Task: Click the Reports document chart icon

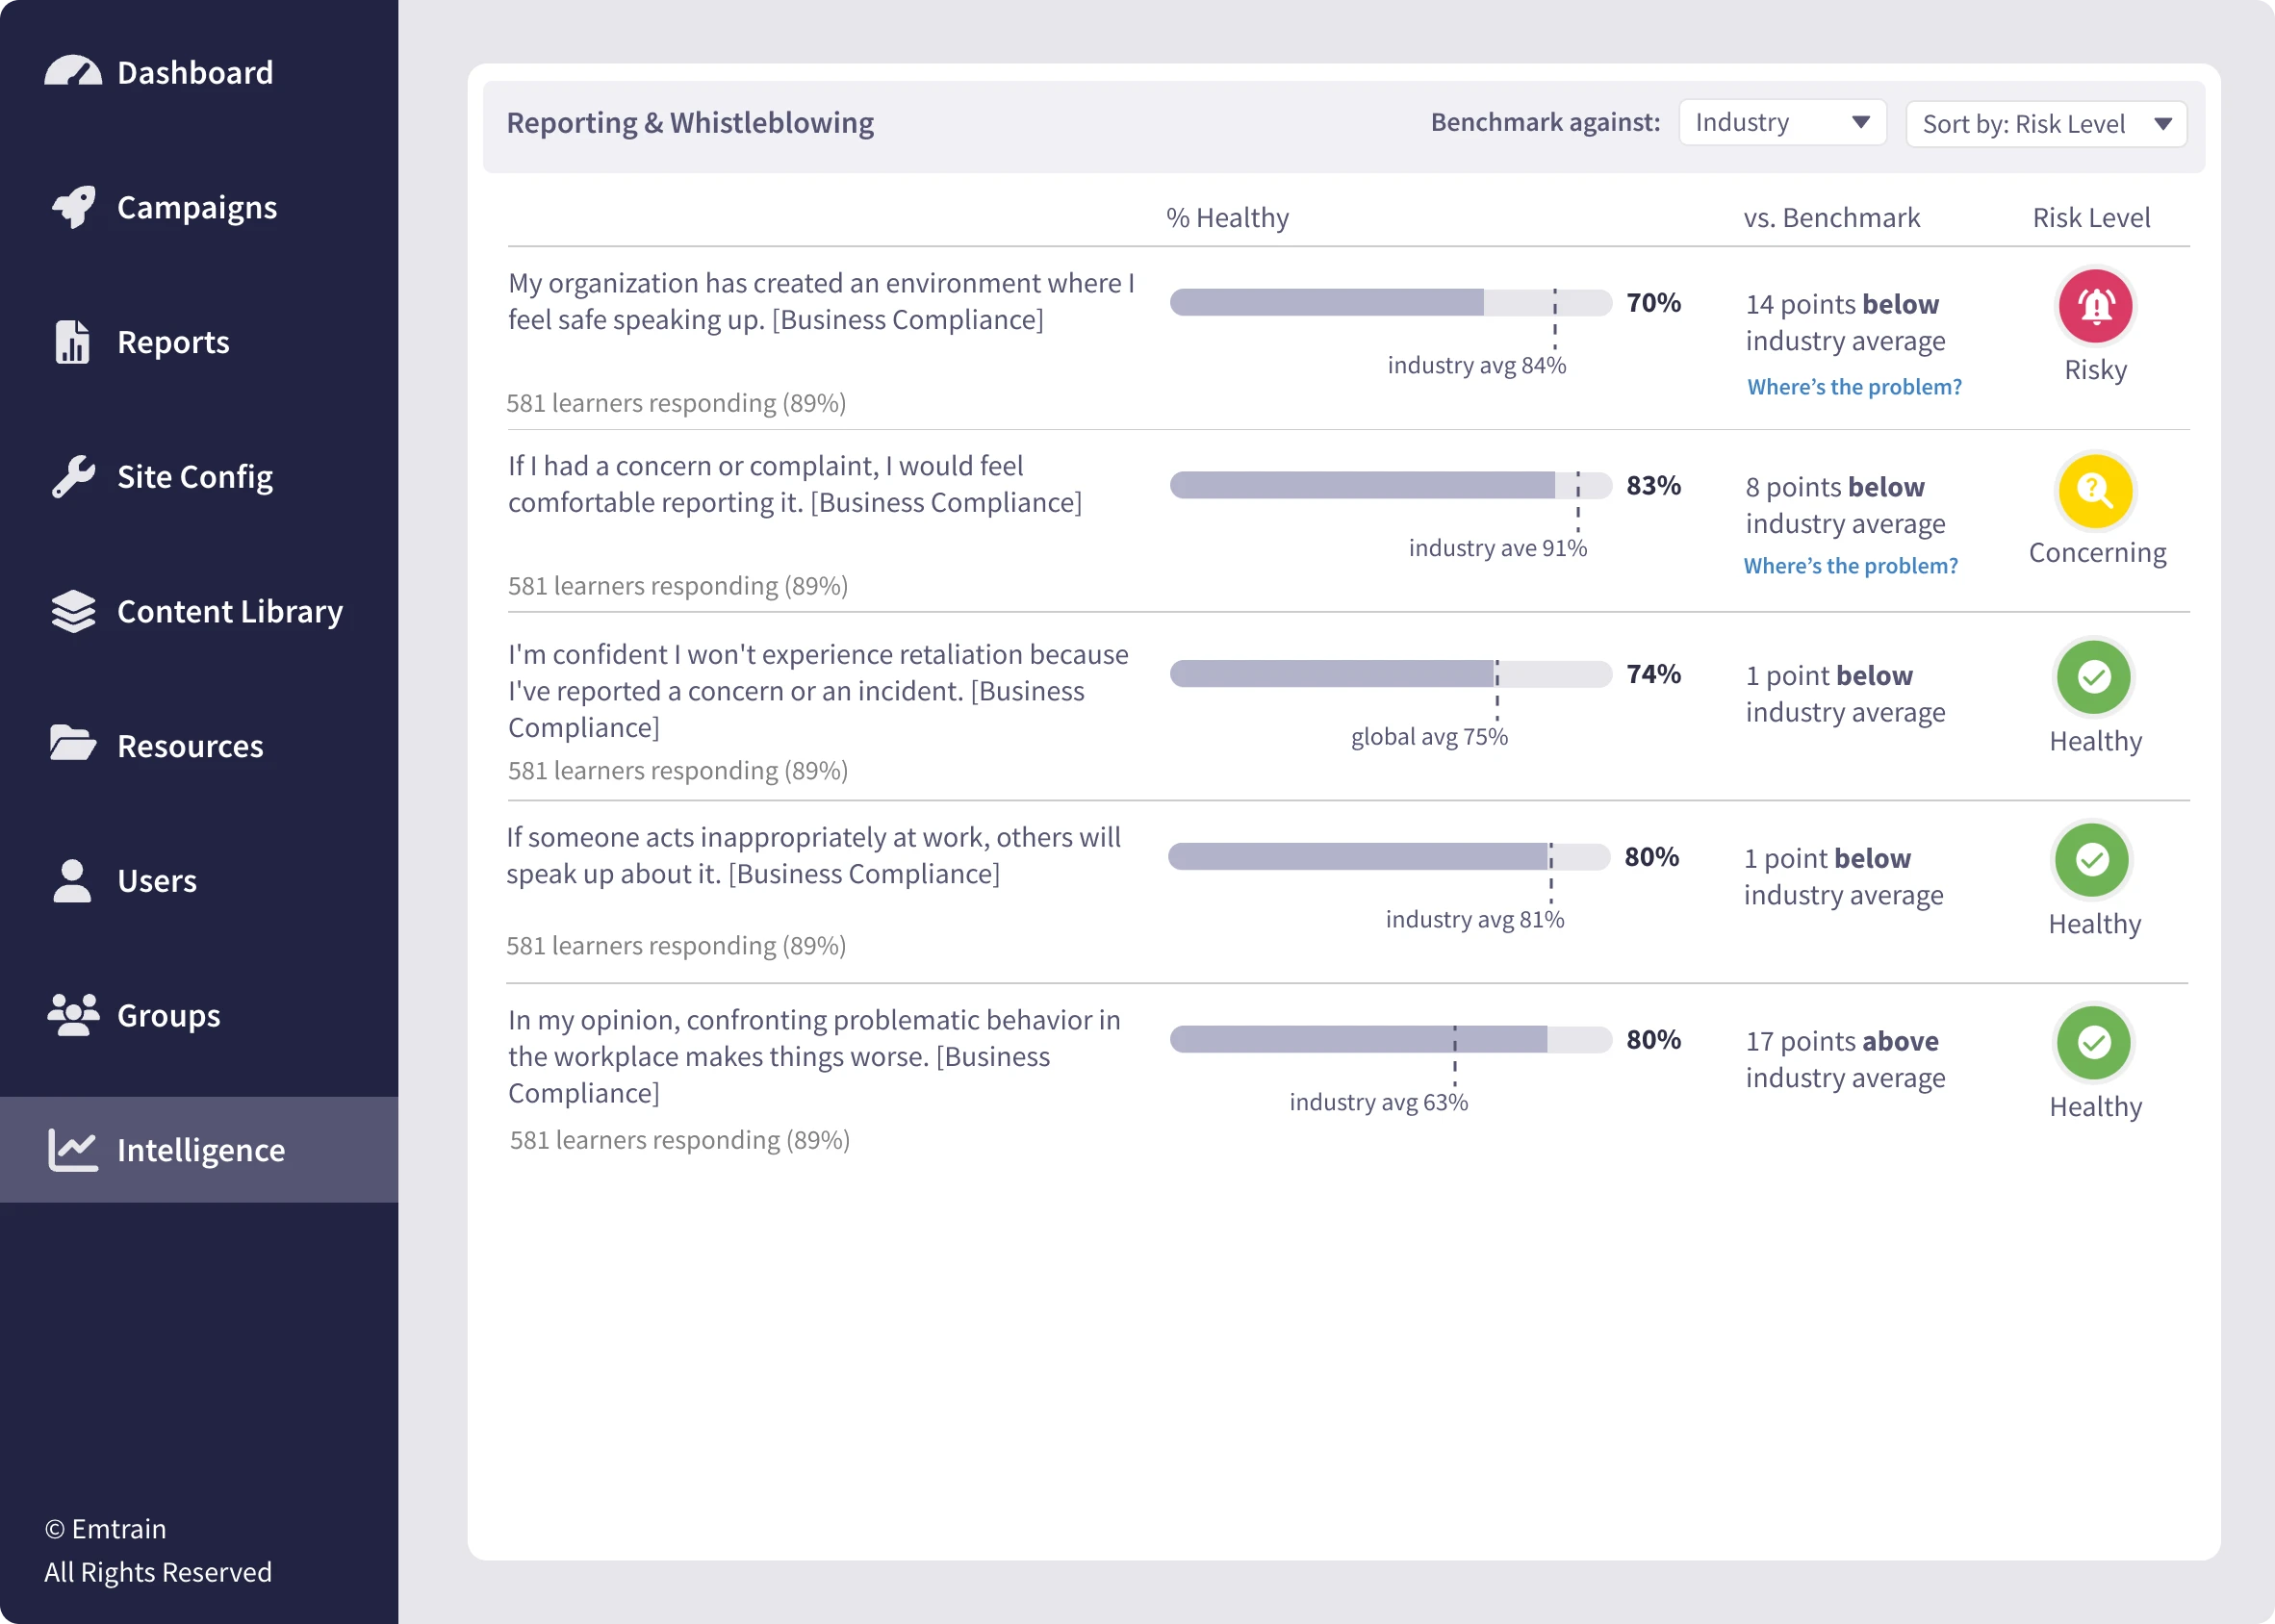Action: (x=72, y=342)
